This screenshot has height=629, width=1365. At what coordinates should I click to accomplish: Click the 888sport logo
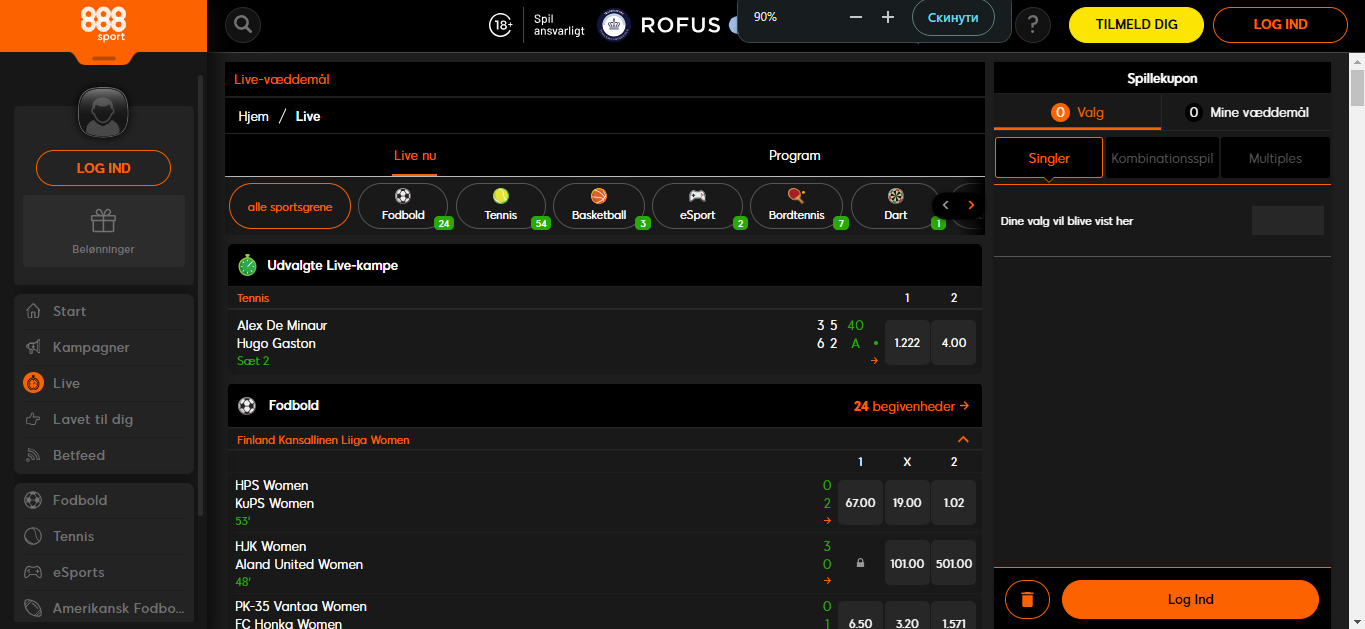(x=103, y=25)
